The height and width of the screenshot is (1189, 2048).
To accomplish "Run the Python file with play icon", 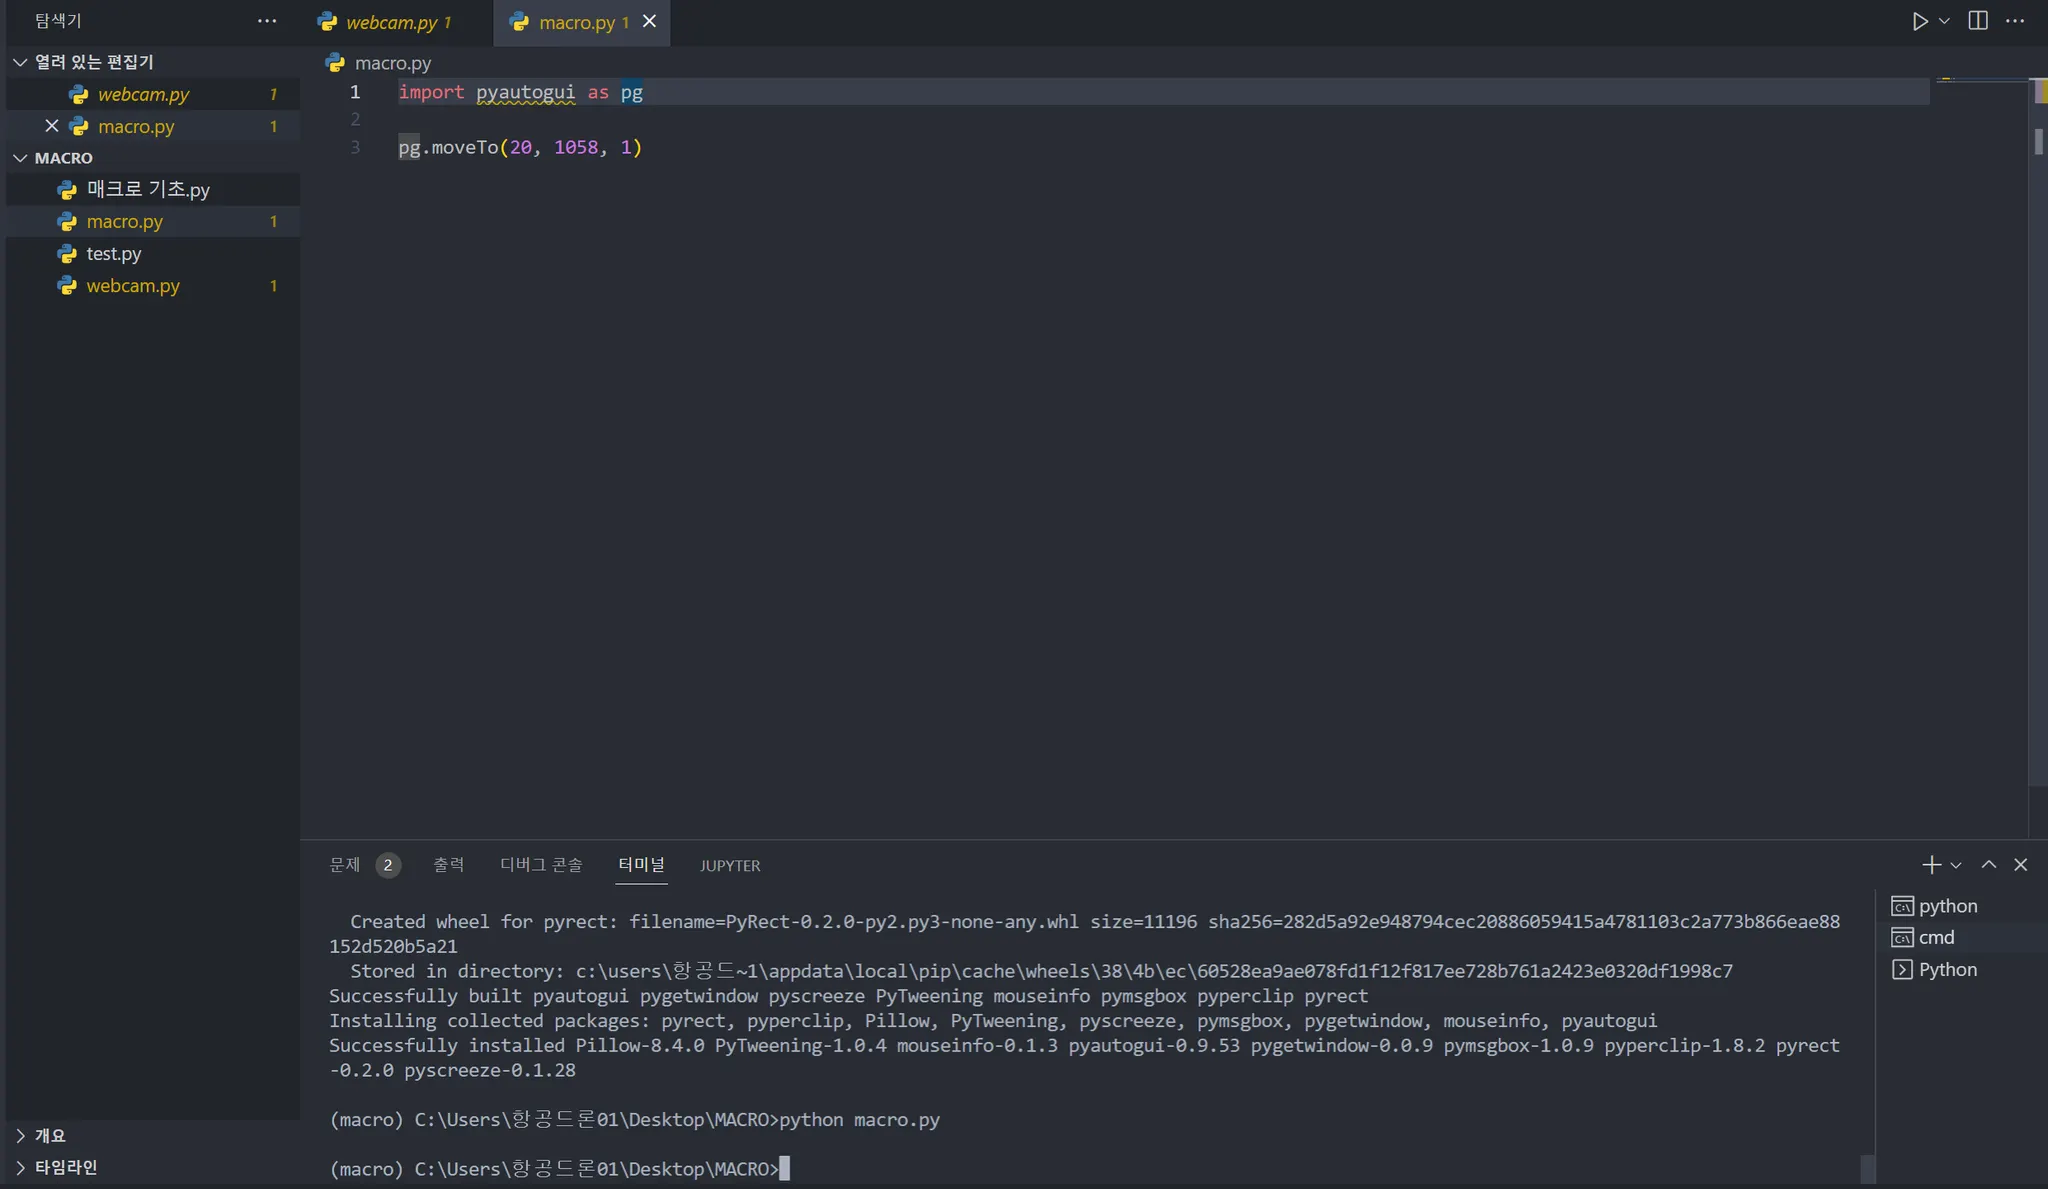I will [x=1919, y=21].
